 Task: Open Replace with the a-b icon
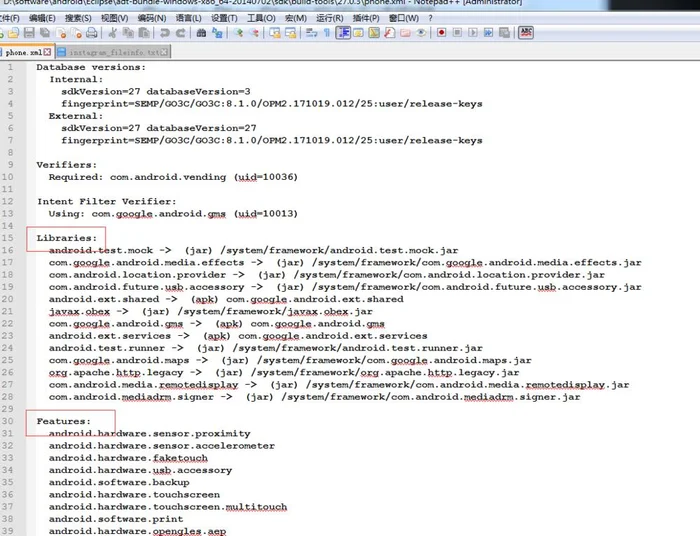pyautogui.click(x=217, y=33)
